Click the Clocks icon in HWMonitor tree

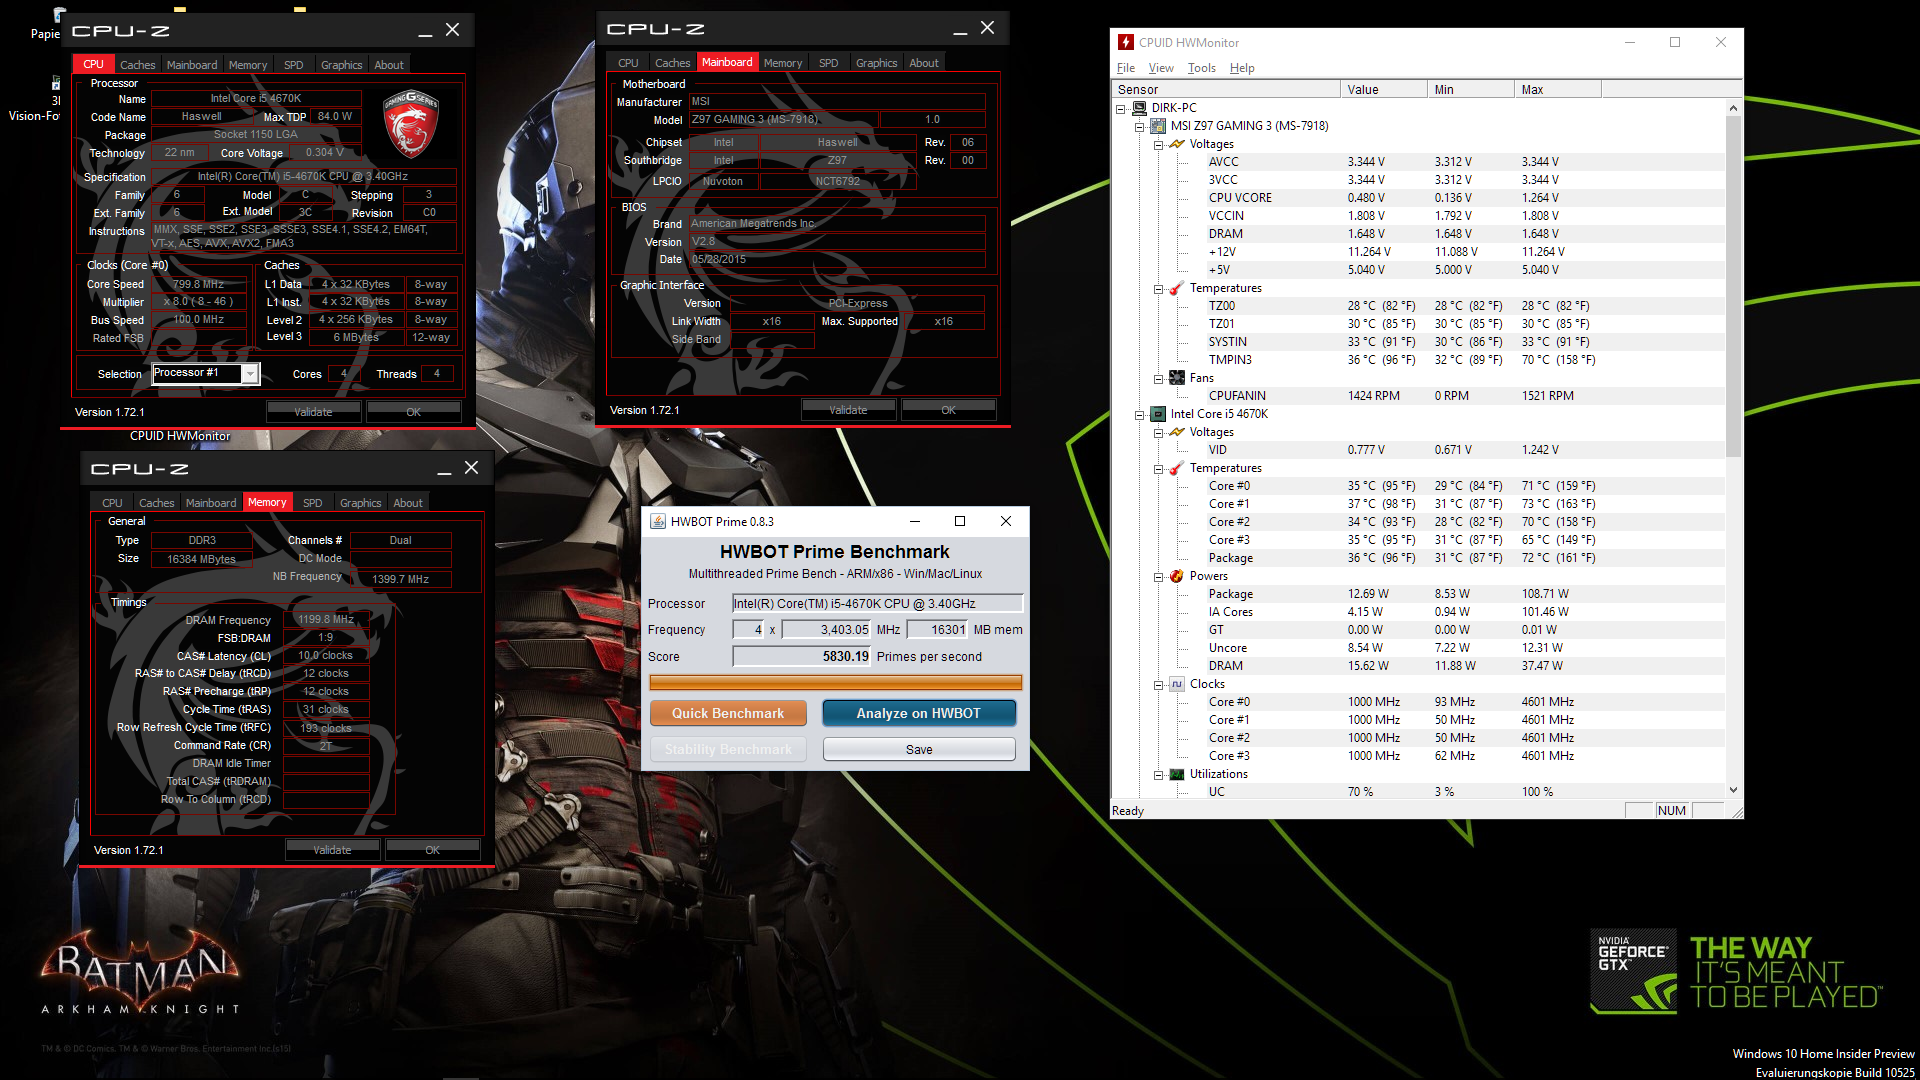1177,684
